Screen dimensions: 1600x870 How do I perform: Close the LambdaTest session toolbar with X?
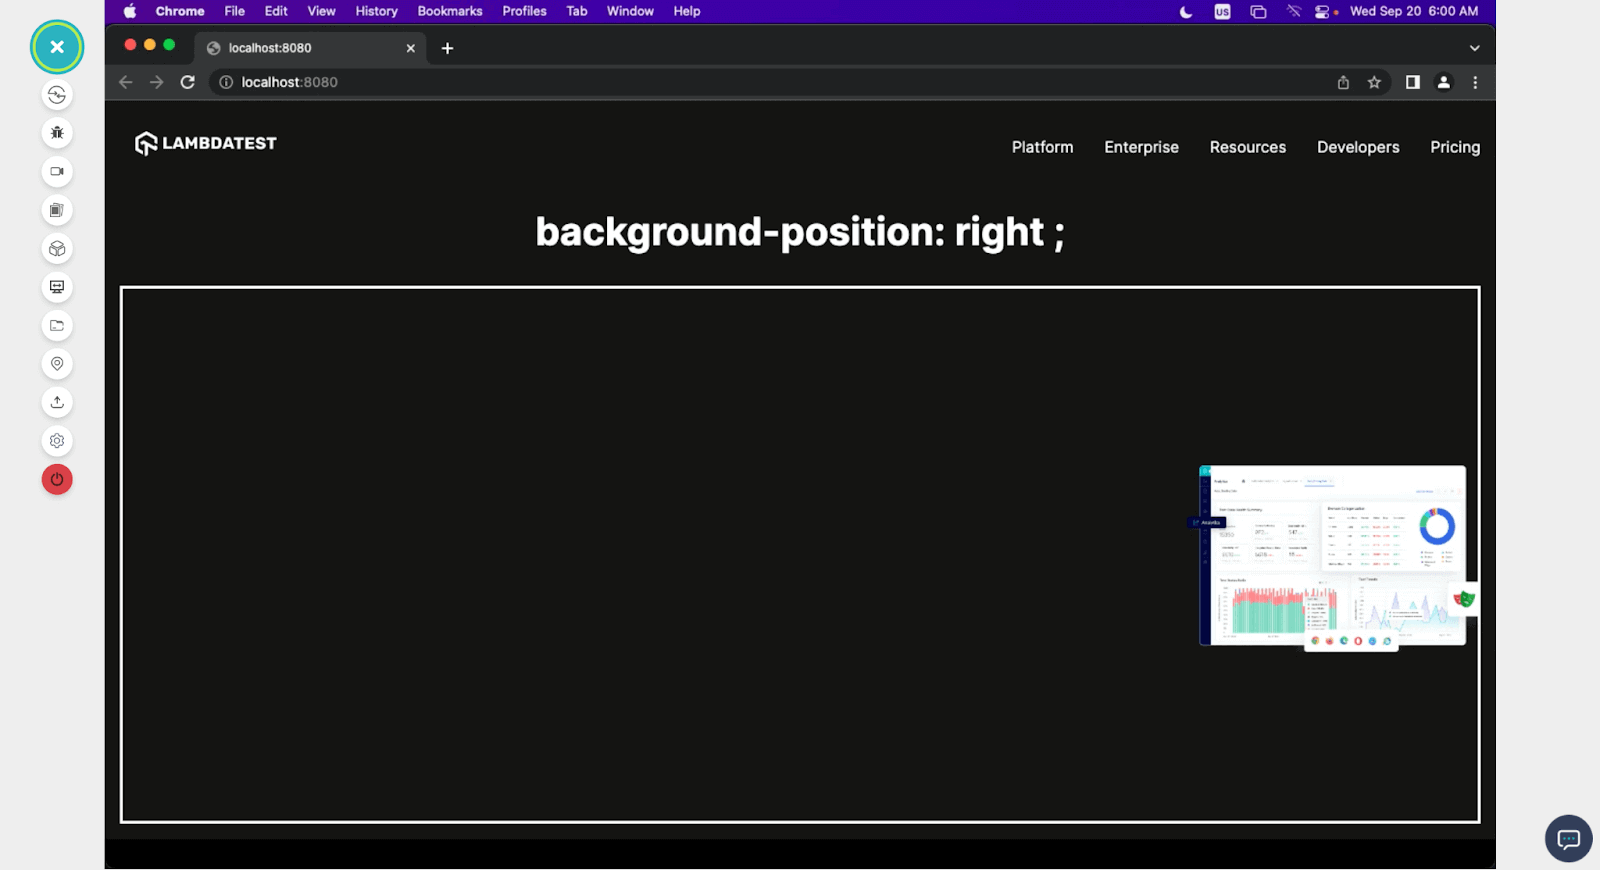57,47
